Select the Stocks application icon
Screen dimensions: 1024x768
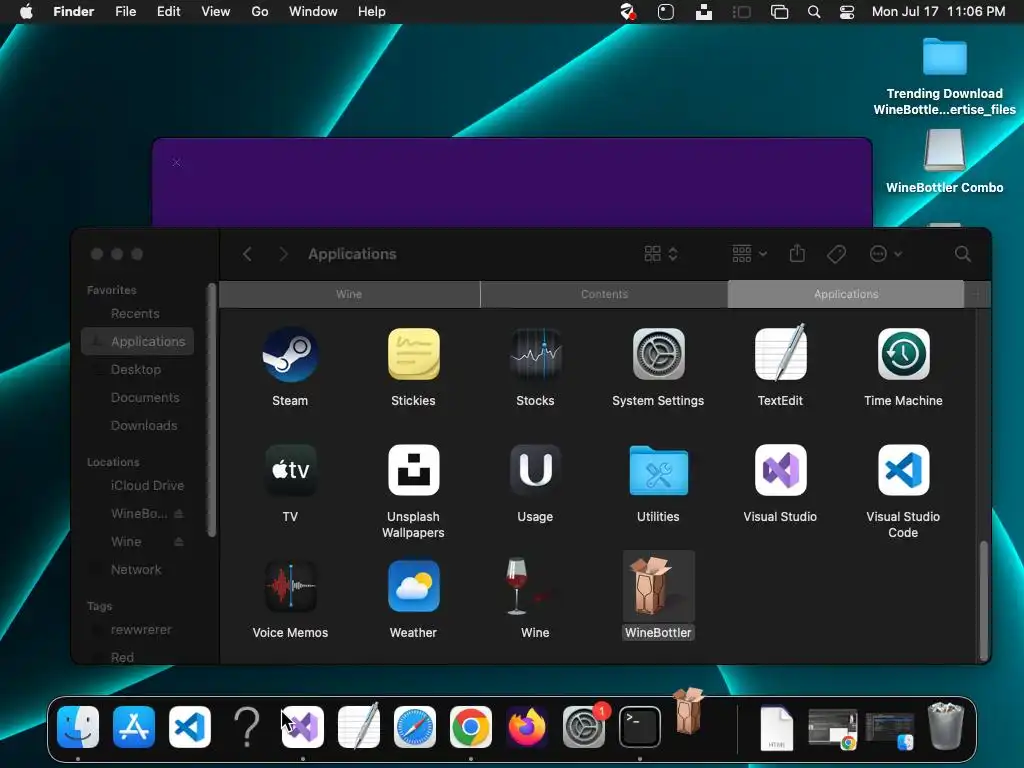536,355
